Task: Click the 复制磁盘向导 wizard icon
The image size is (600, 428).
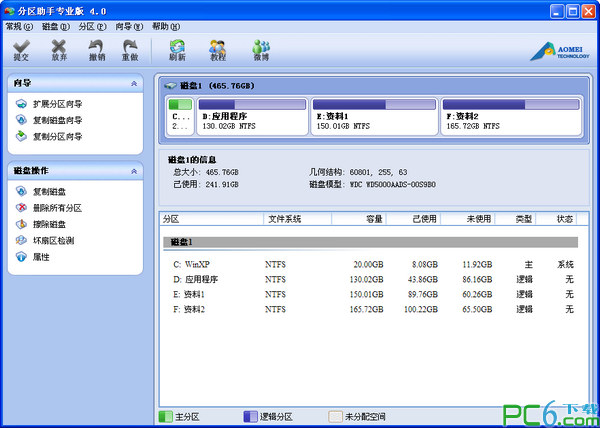Action: [21, 120]
